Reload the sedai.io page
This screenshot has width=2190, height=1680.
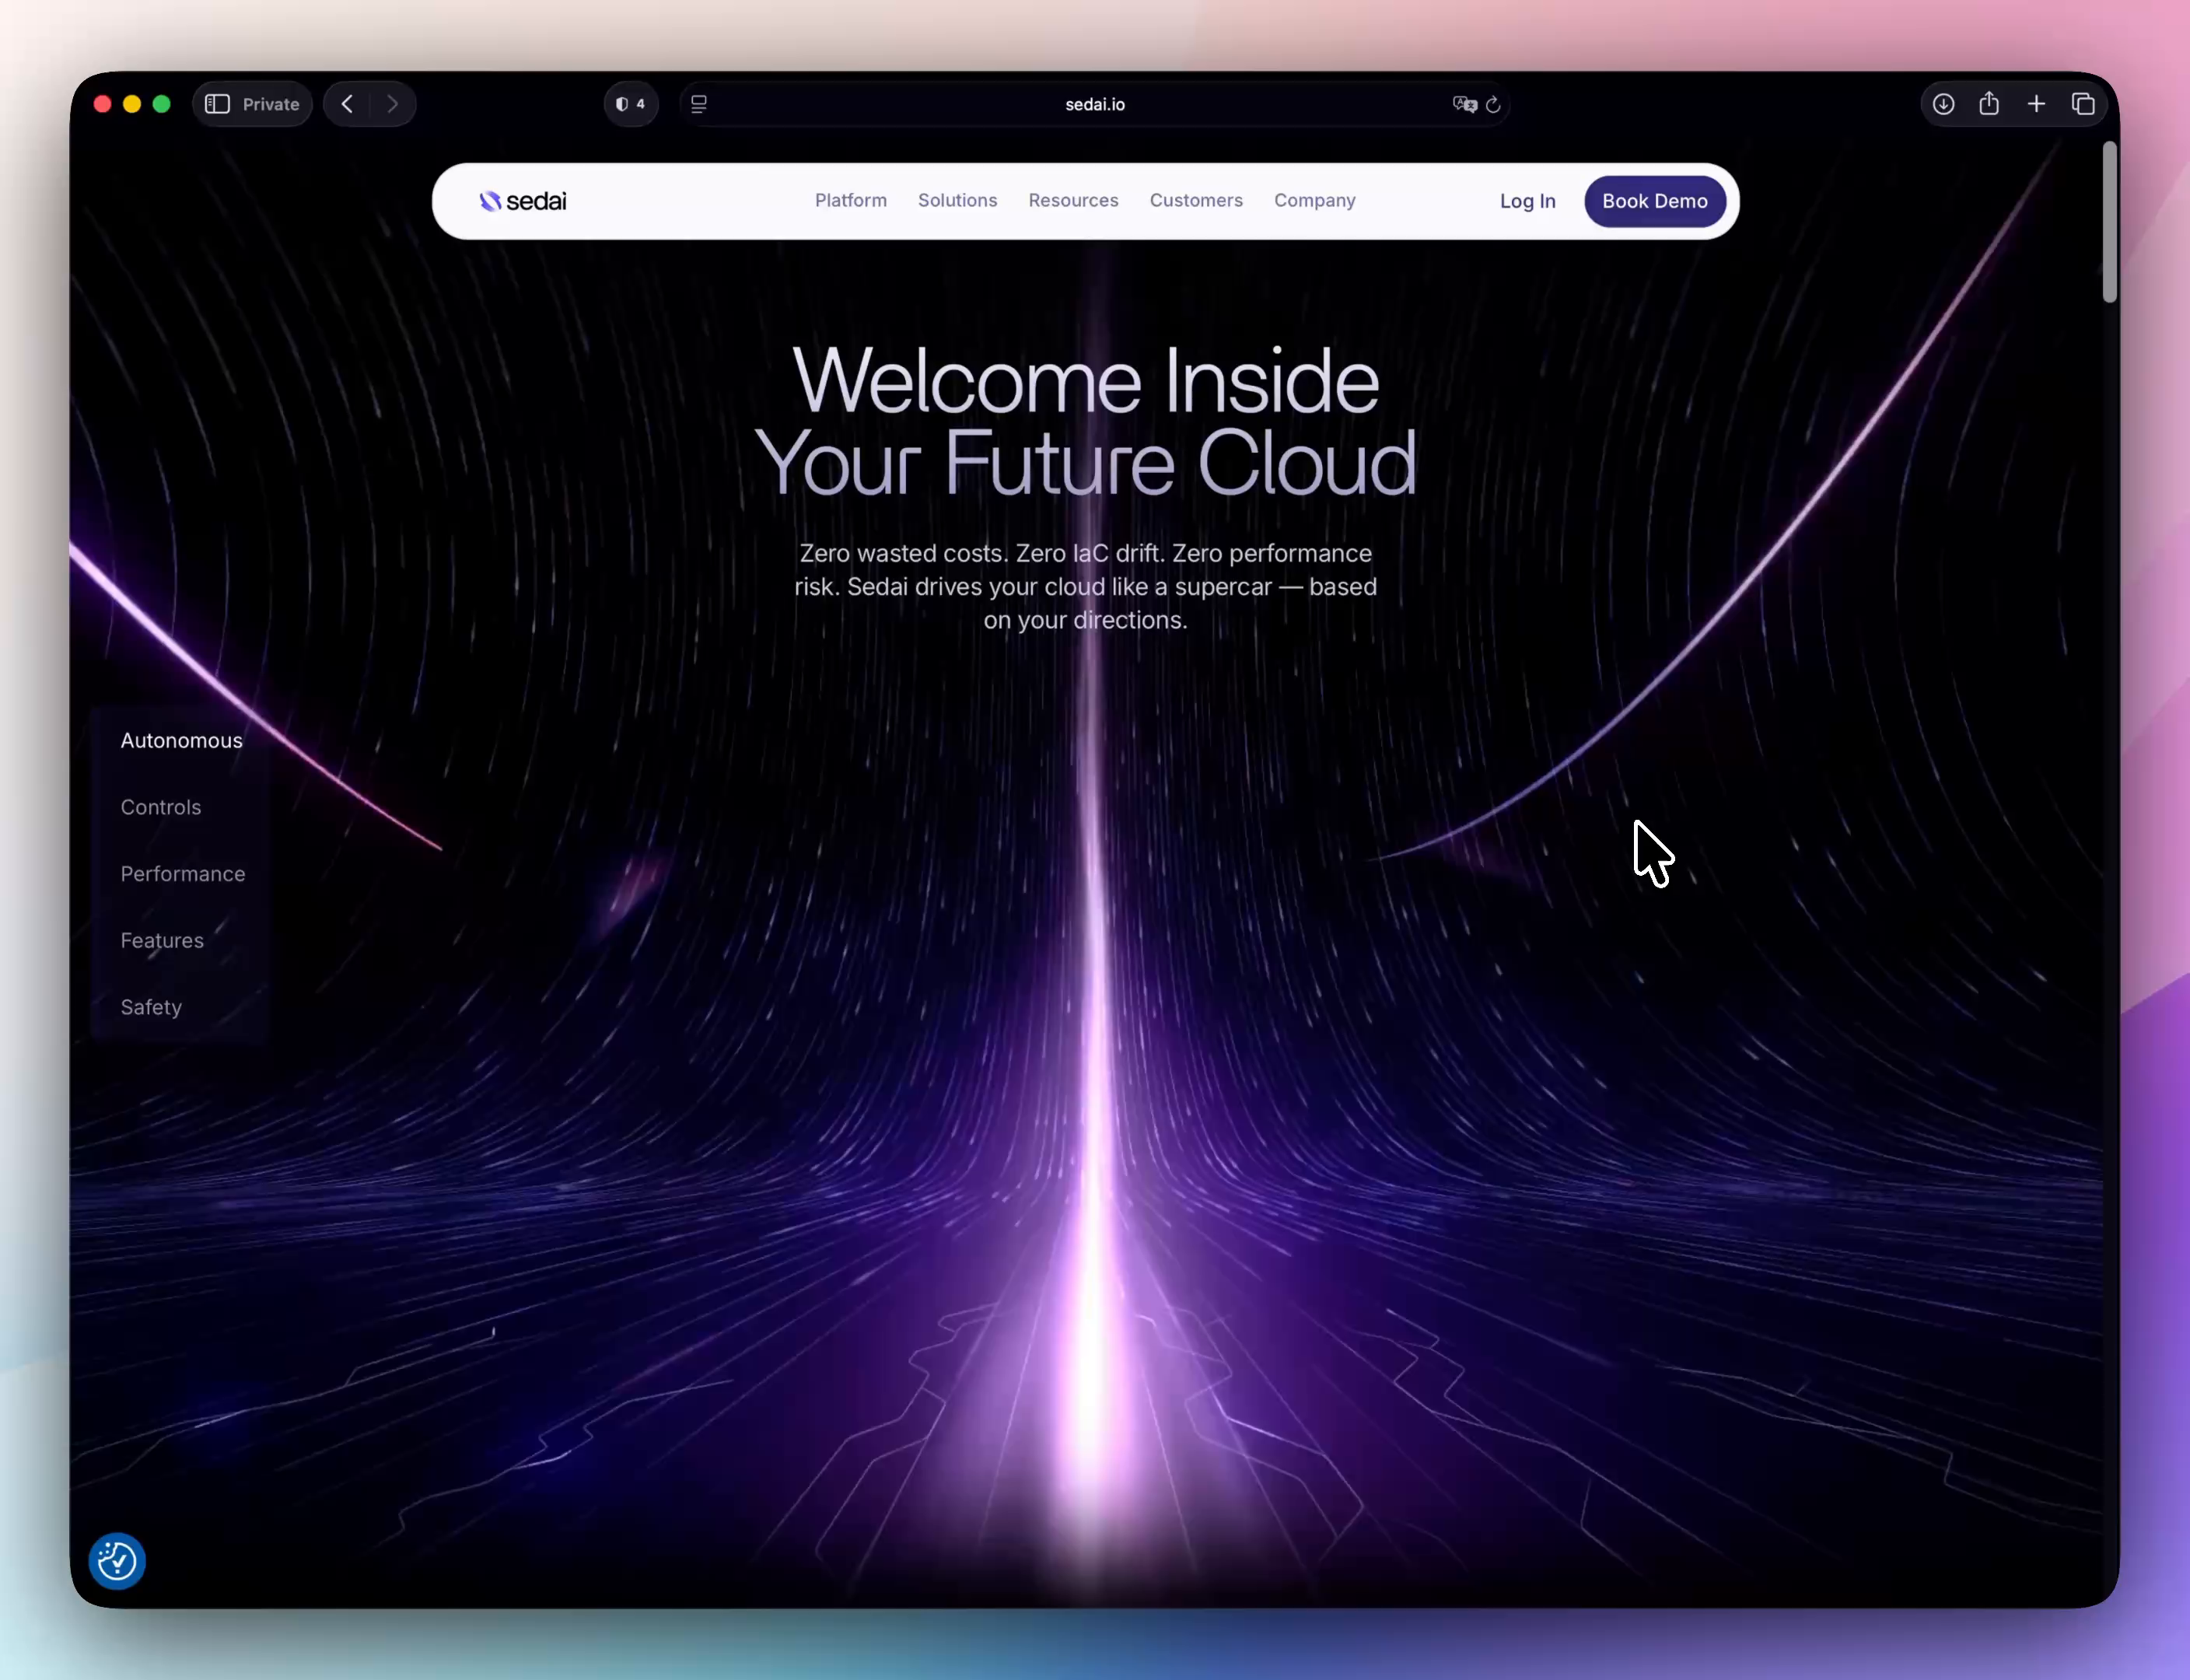[1493, 104]
